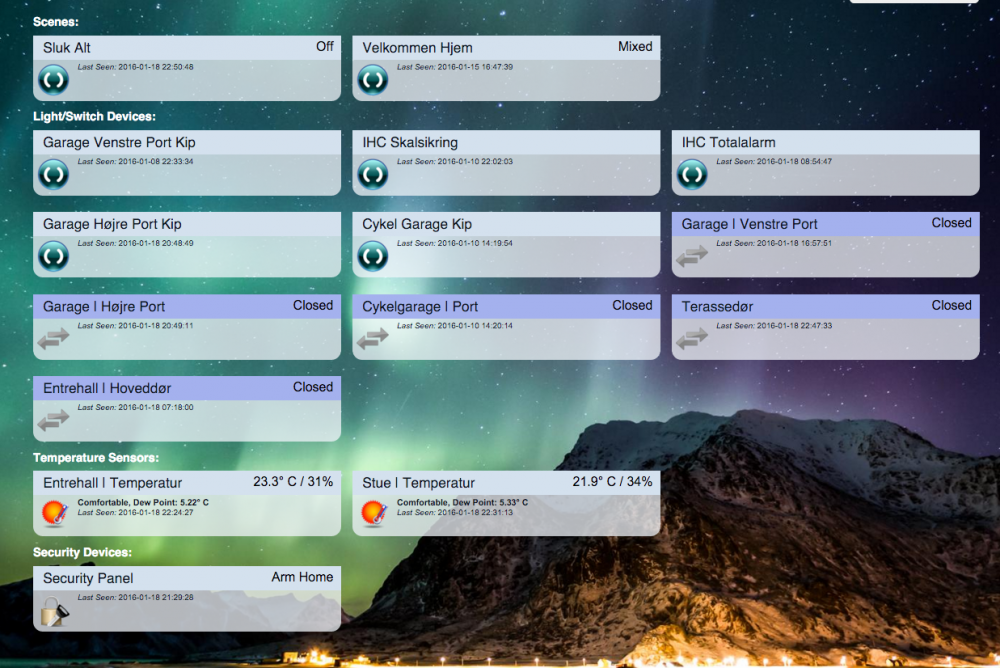Click the Sluk Alt Off status
The image size is (1000, 668).
click(324, 46)
